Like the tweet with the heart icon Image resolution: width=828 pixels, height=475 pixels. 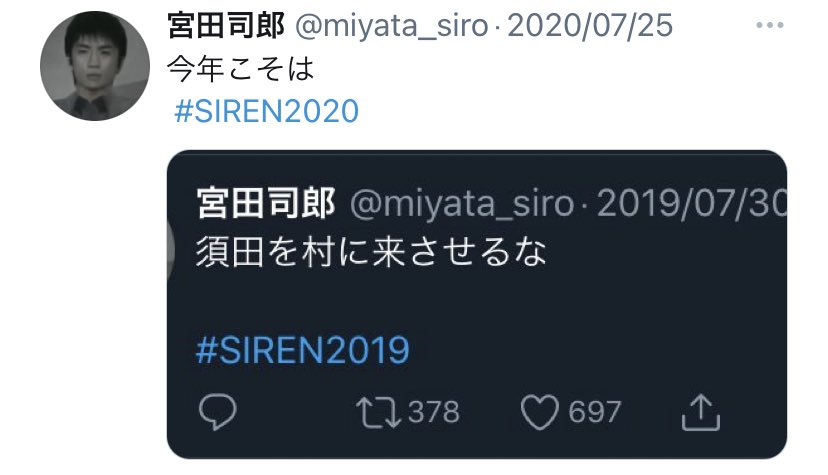[539, 412]
